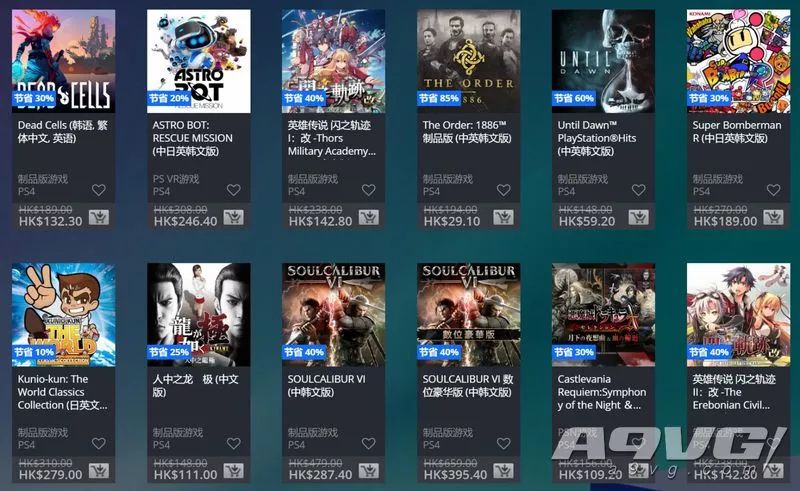Toggle wishlist heart for Dead Cells

98,190
